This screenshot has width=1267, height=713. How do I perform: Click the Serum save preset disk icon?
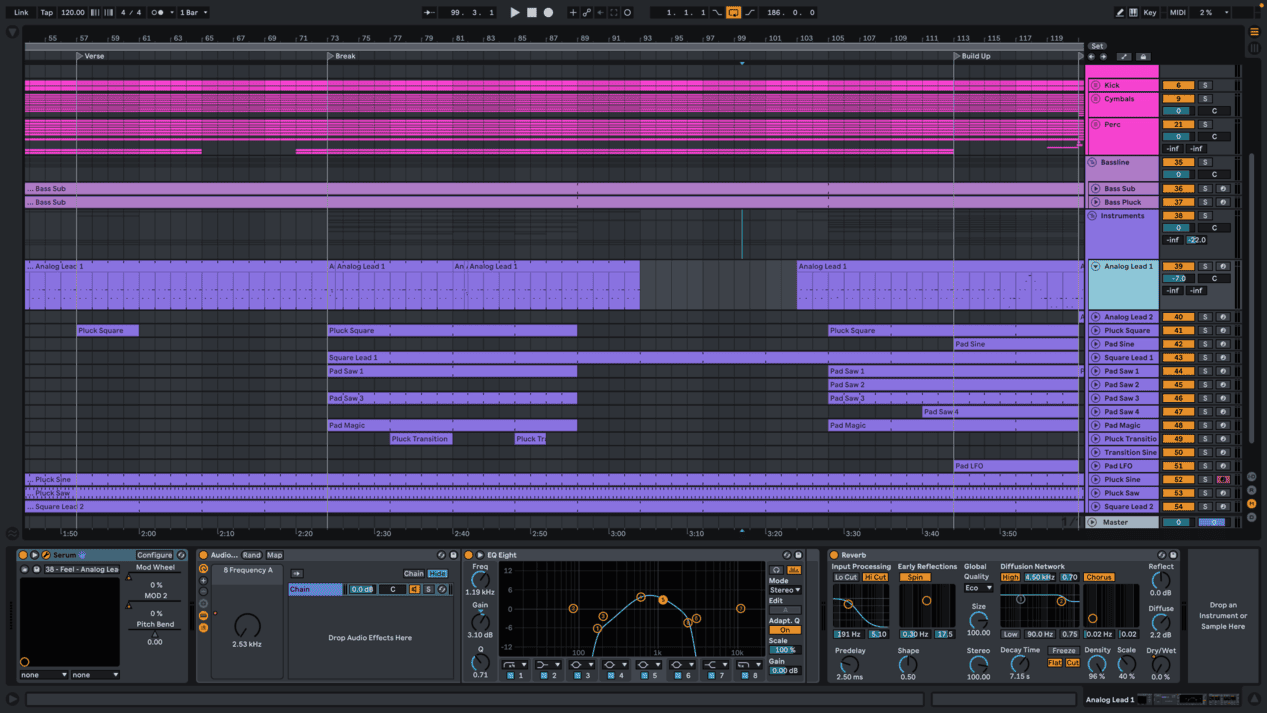[x=37, y=569]
